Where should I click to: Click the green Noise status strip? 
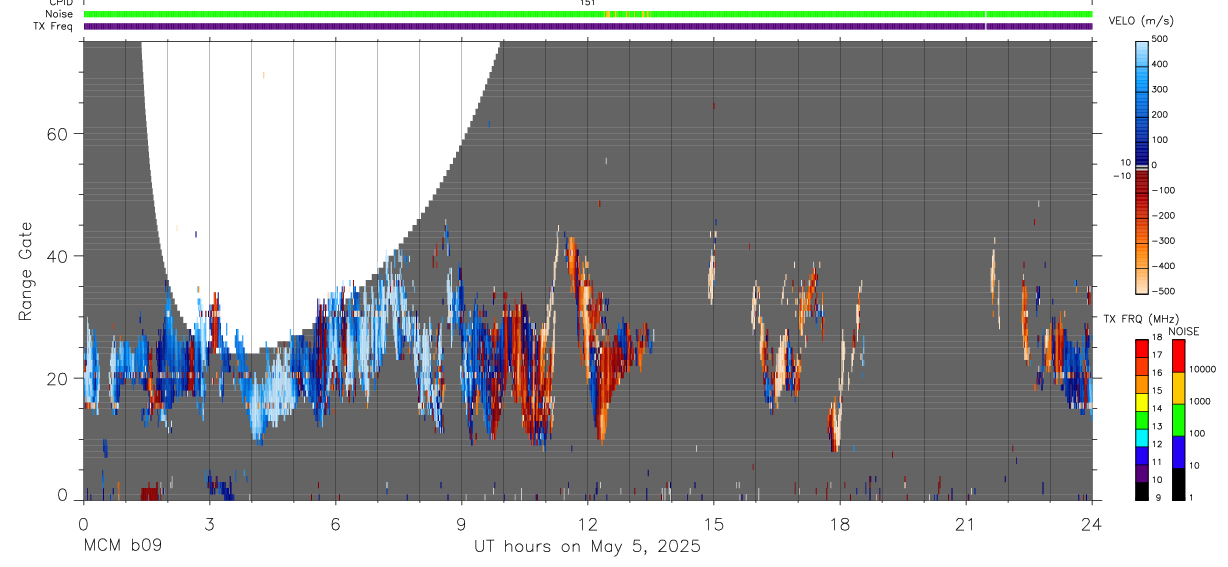[588, 14]
